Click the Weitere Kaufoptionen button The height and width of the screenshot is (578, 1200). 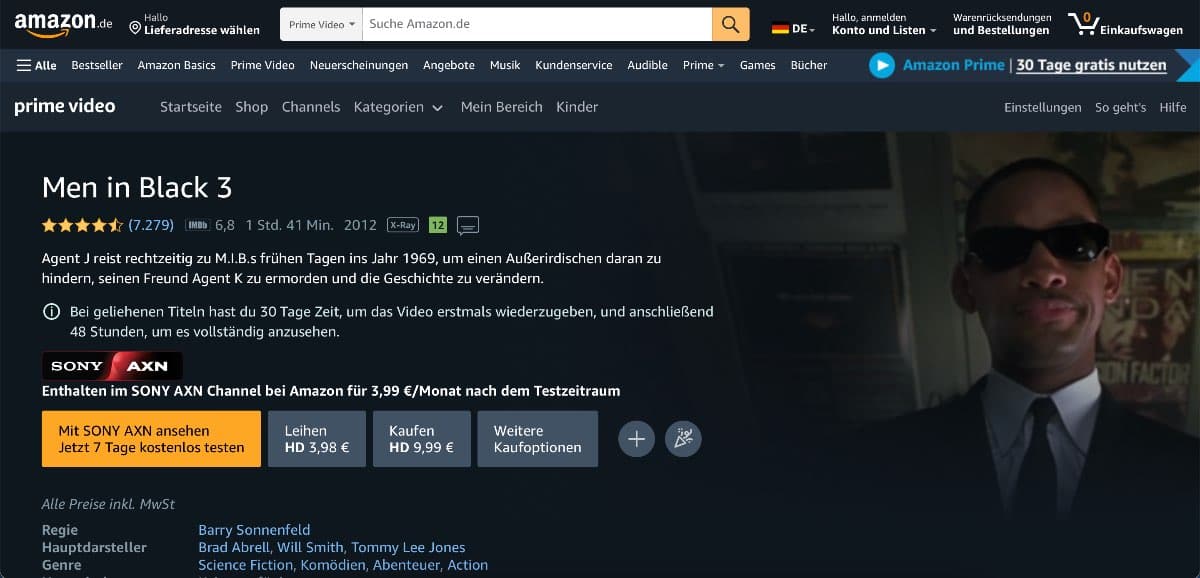click(538, 439)
